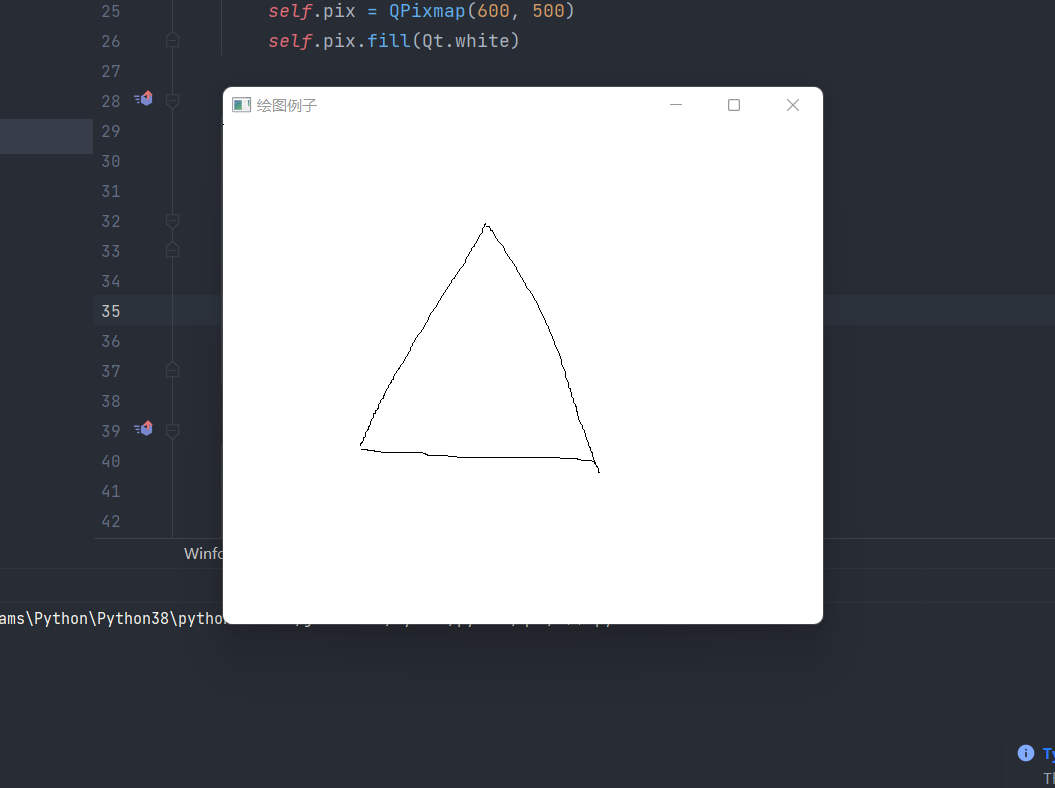Collapse the code block at line 39
Viewport: 1055px width, 788px height.
pyautogui.click(x=172, y=431)
